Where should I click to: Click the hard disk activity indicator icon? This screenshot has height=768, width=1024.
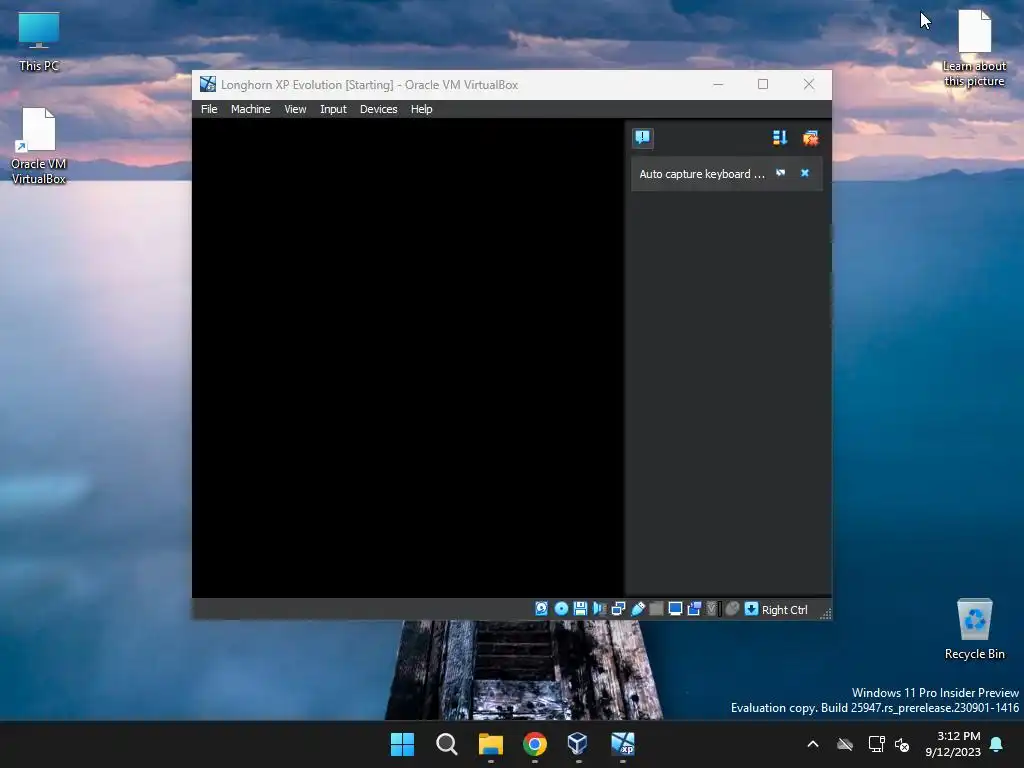[541, 609]
